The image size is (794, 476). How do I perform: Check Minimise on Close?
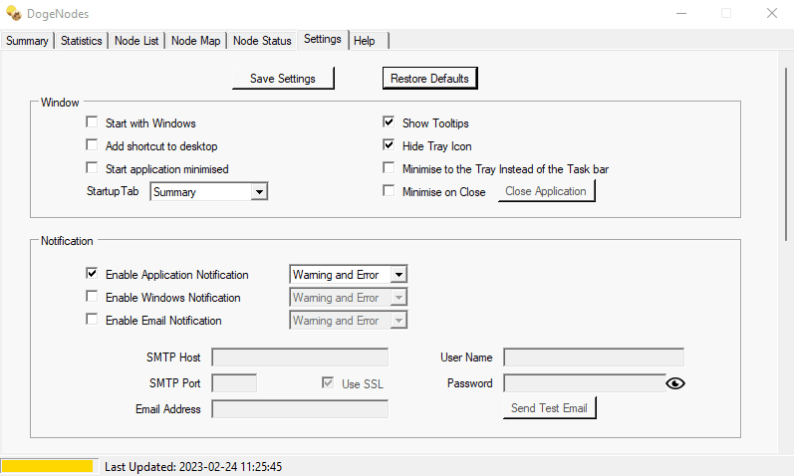388,190
